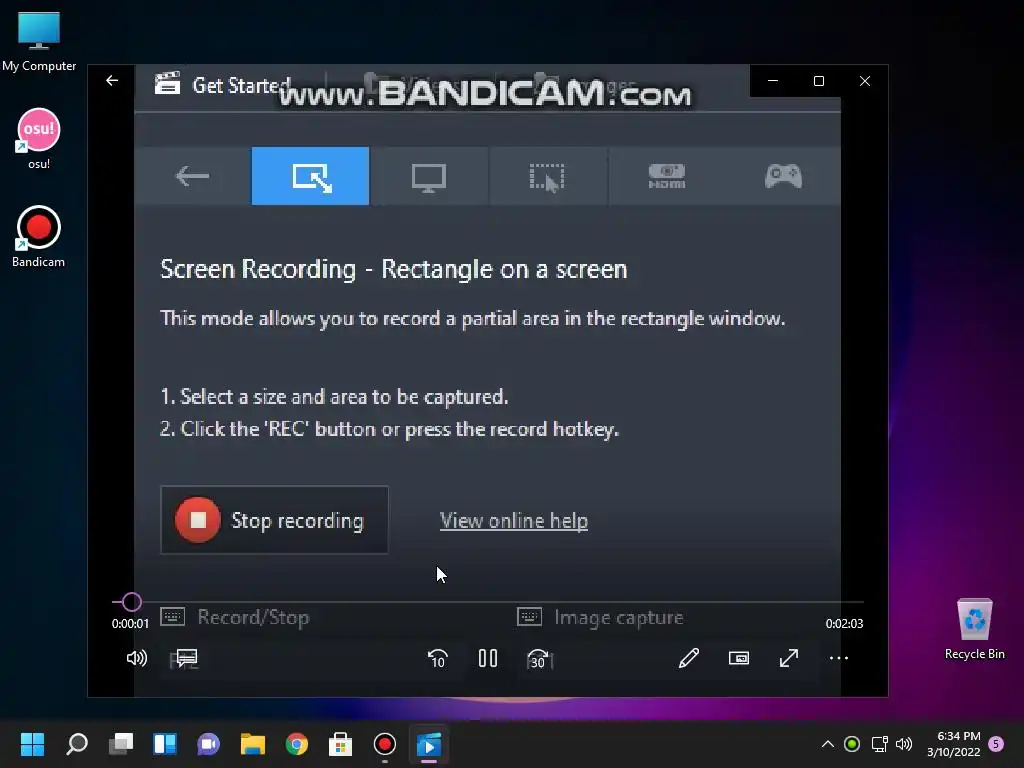Image resolution: width=1024 pixels, height=768 pixels.
Task: Open the Windows Start menu
Action: click(32, 744)
